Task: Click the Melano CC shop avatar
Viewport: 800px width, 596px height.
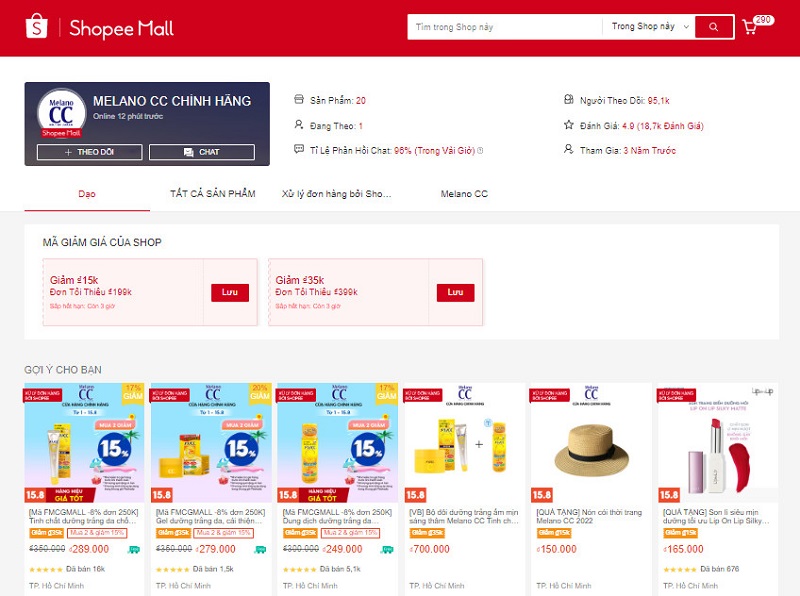Action: [62, 114]
